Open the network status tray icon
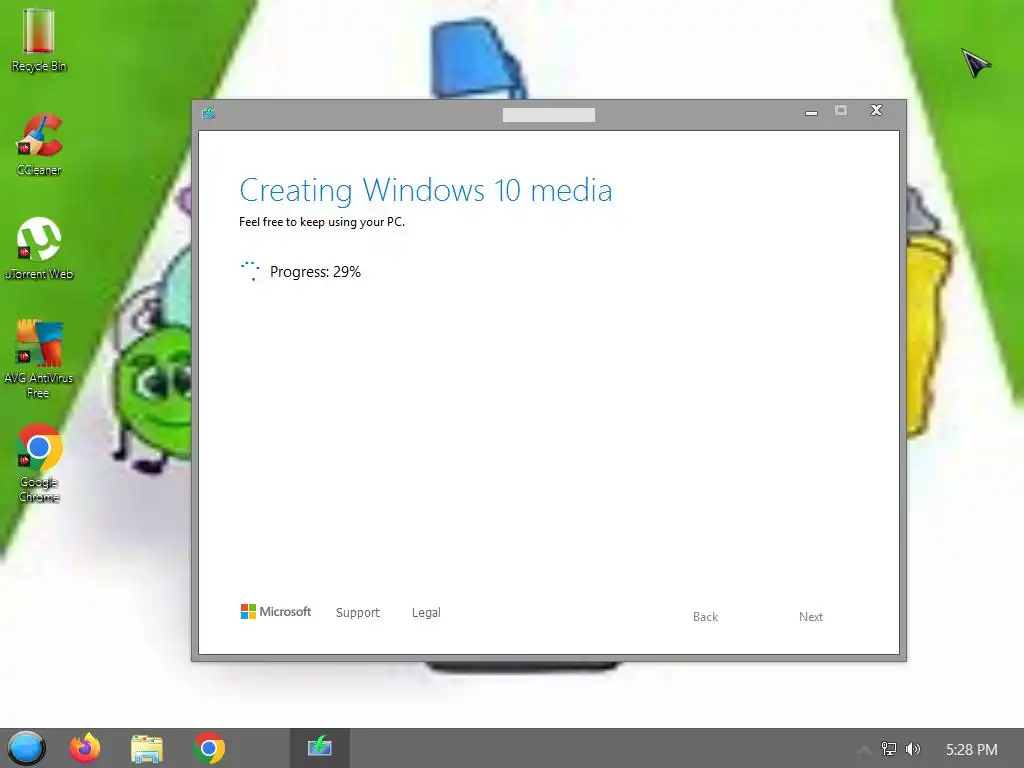Screen dimensions: 1024x768 click(889, 749)
